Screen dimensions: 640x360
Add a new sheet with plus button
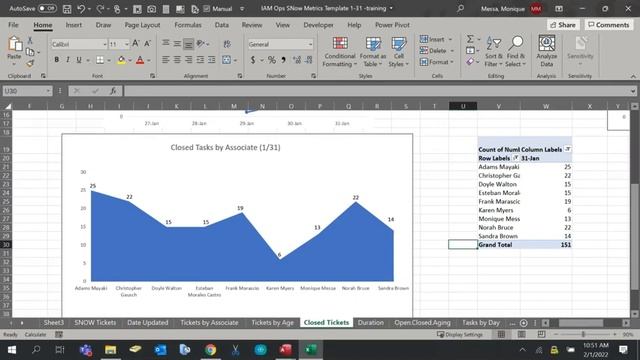[524, 323]
